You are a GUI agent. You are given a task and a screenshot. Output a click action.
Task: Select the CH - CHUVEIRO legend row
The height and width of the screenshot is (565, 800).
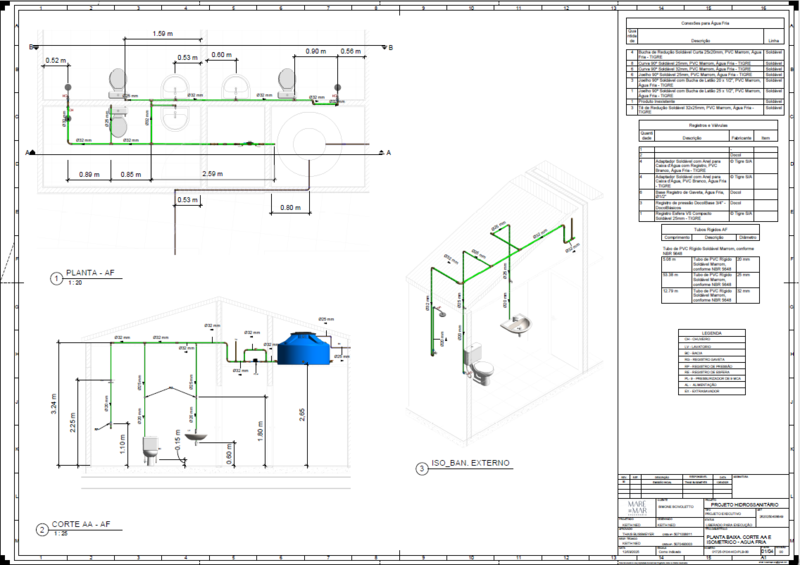pyautogui.click(x=712, y=339)
